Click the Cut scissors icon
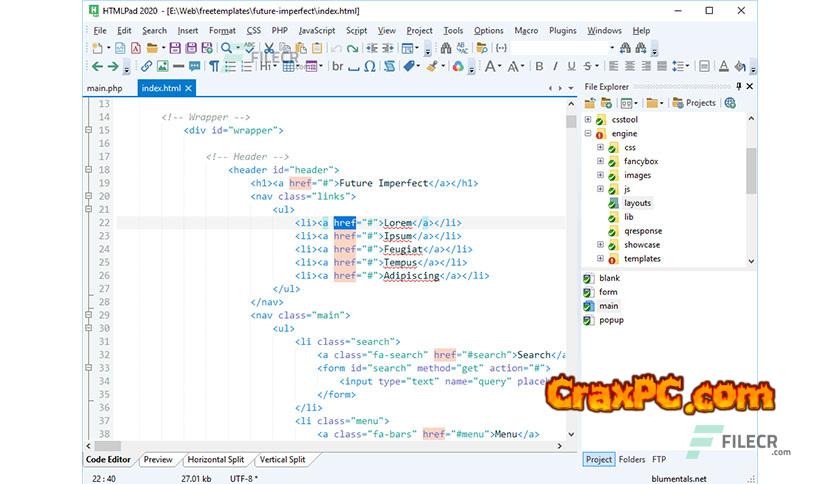836x484 pixels. pyautogui.click(x=269, y=48)
